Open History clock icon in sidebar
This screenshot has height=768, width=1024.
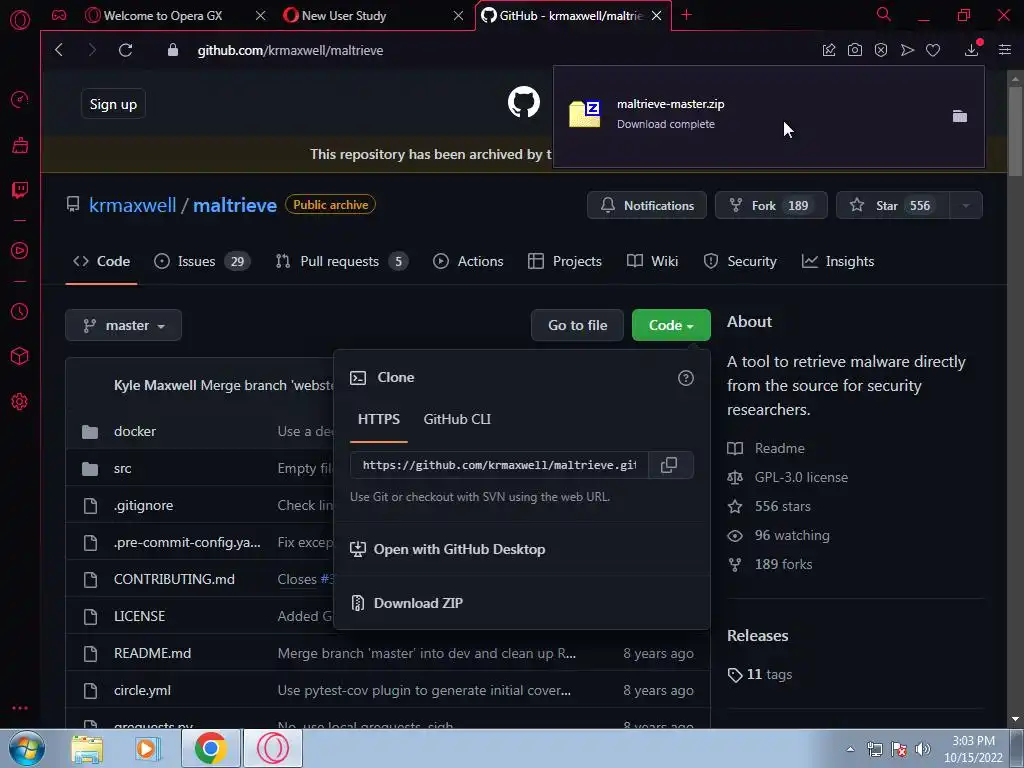click(x=20, y=312)
